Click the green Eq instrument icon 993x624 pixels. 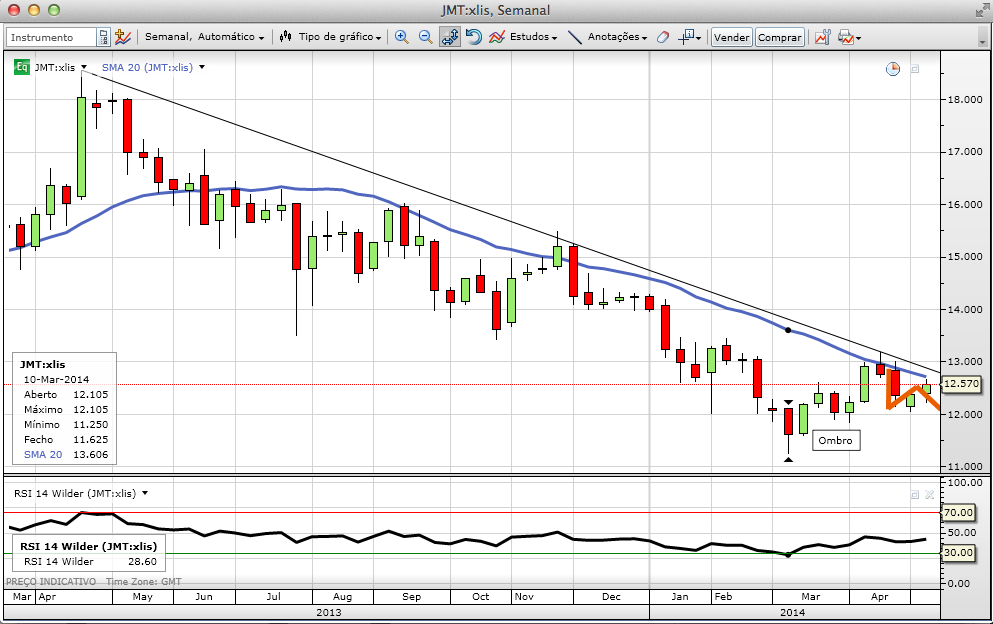(22, 67)
